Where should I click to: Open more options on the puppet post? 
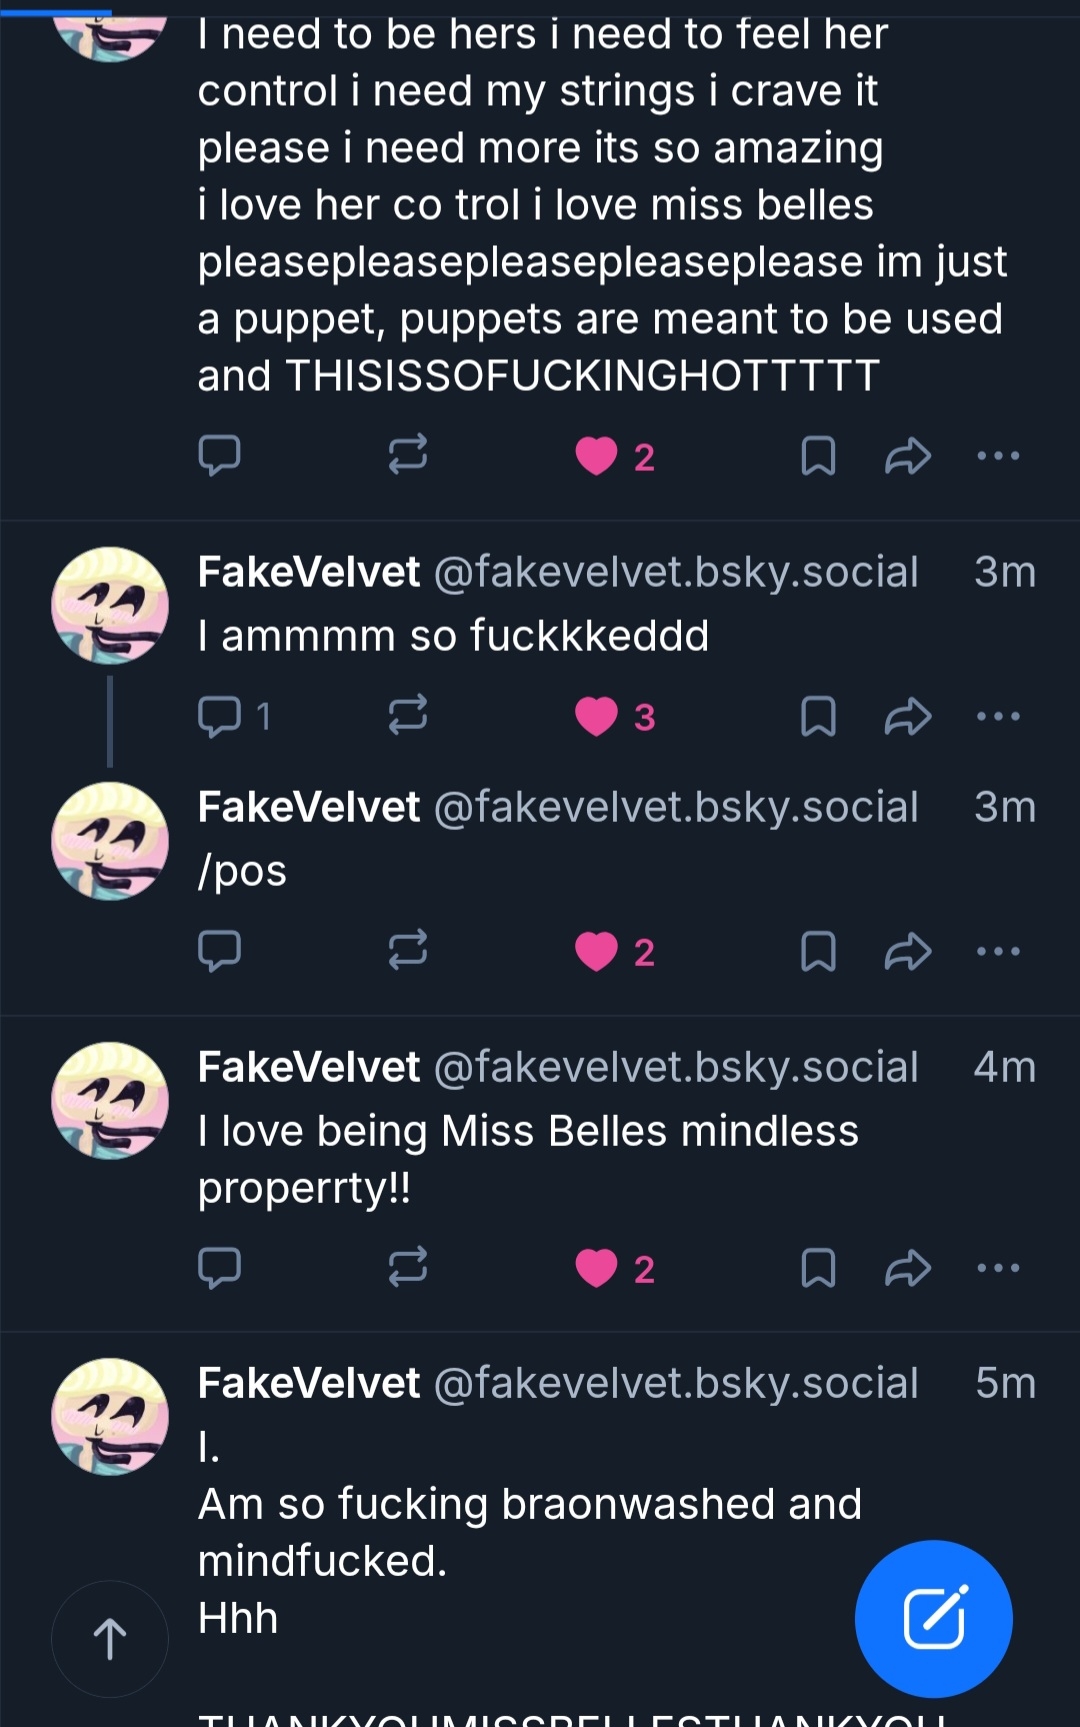tap(998, 456)
